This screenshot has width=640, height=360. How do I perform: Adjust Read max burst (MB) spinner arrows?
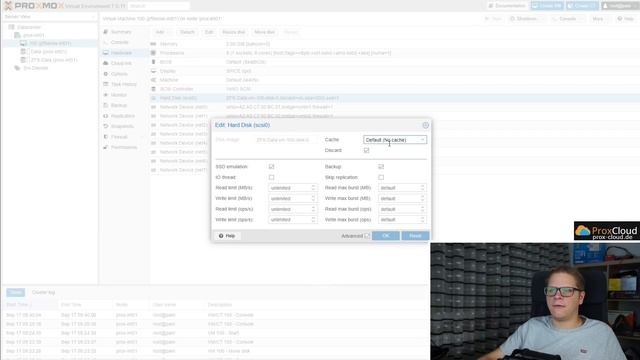point(422,188)
